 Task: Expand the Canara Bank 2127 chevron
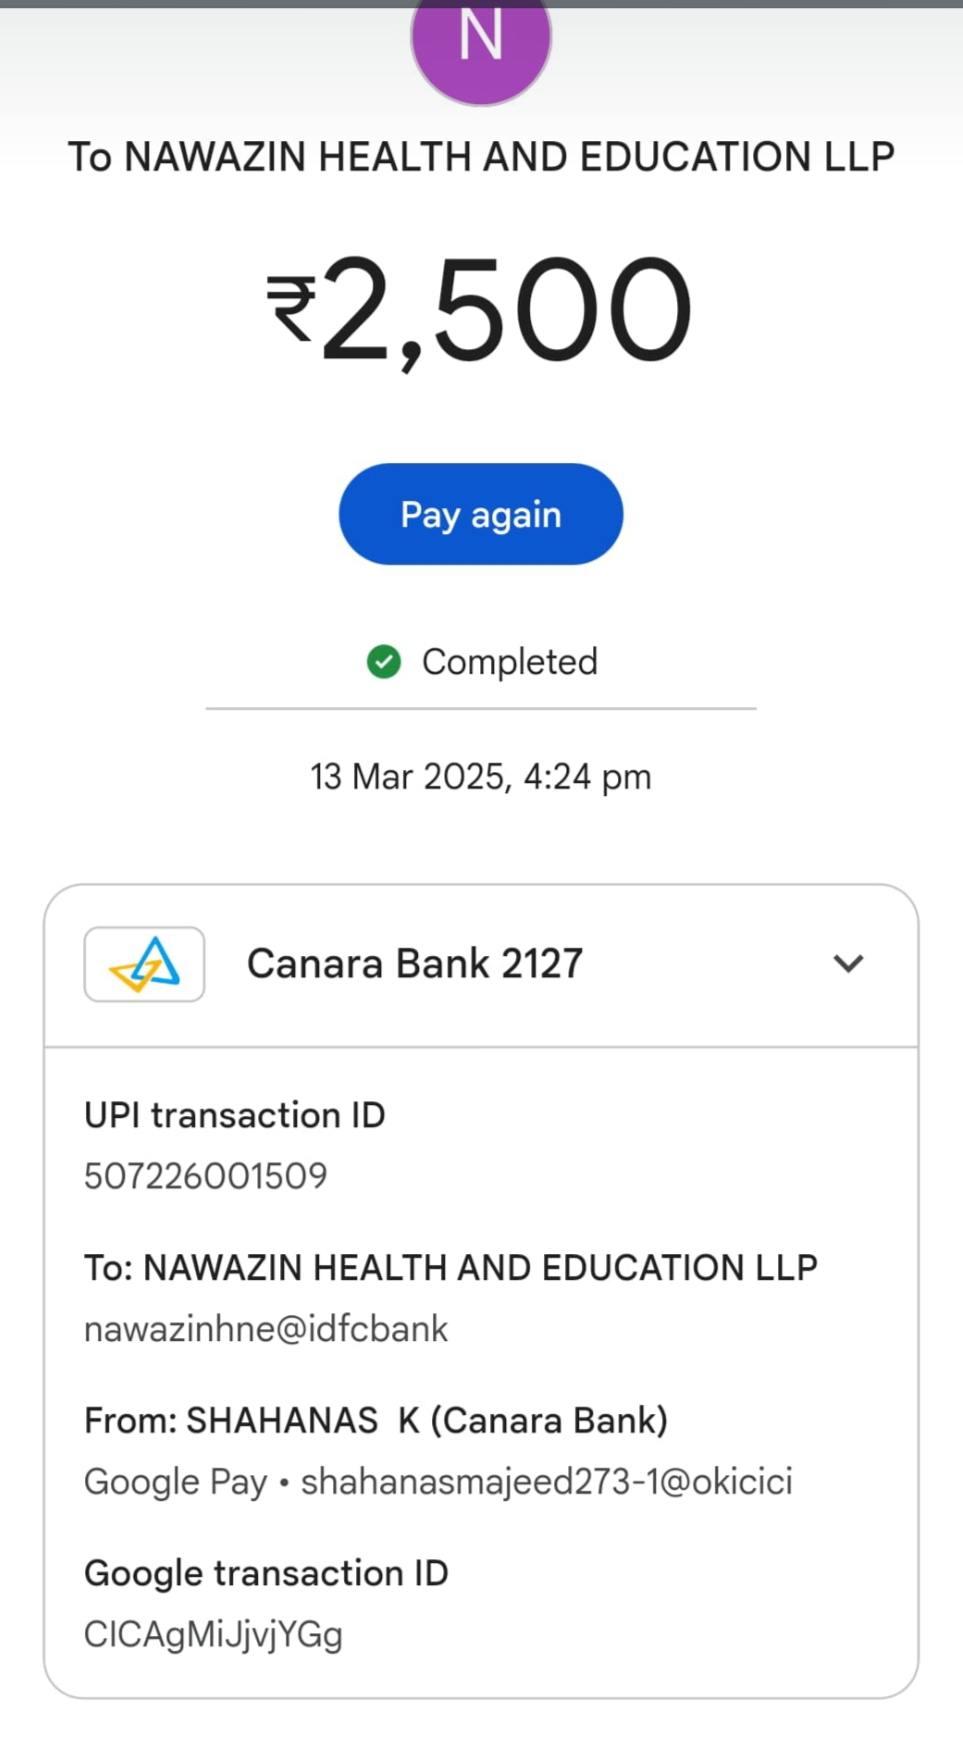(848, 964)
